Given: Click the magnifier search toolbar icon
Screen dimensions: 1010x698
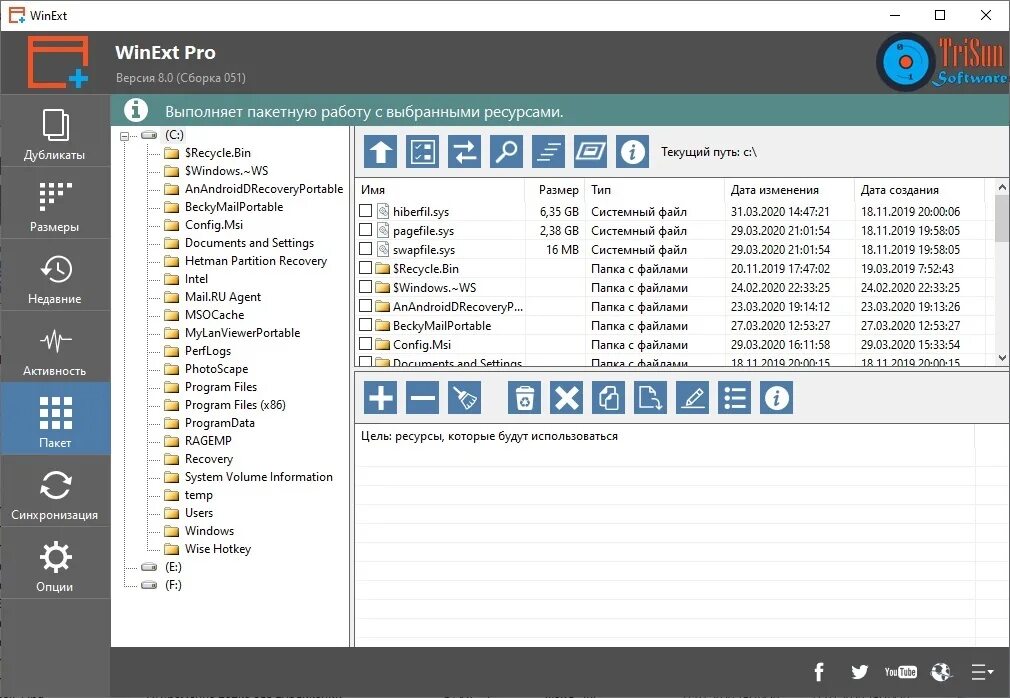Looking at the screenshot, I should [506, 152].
